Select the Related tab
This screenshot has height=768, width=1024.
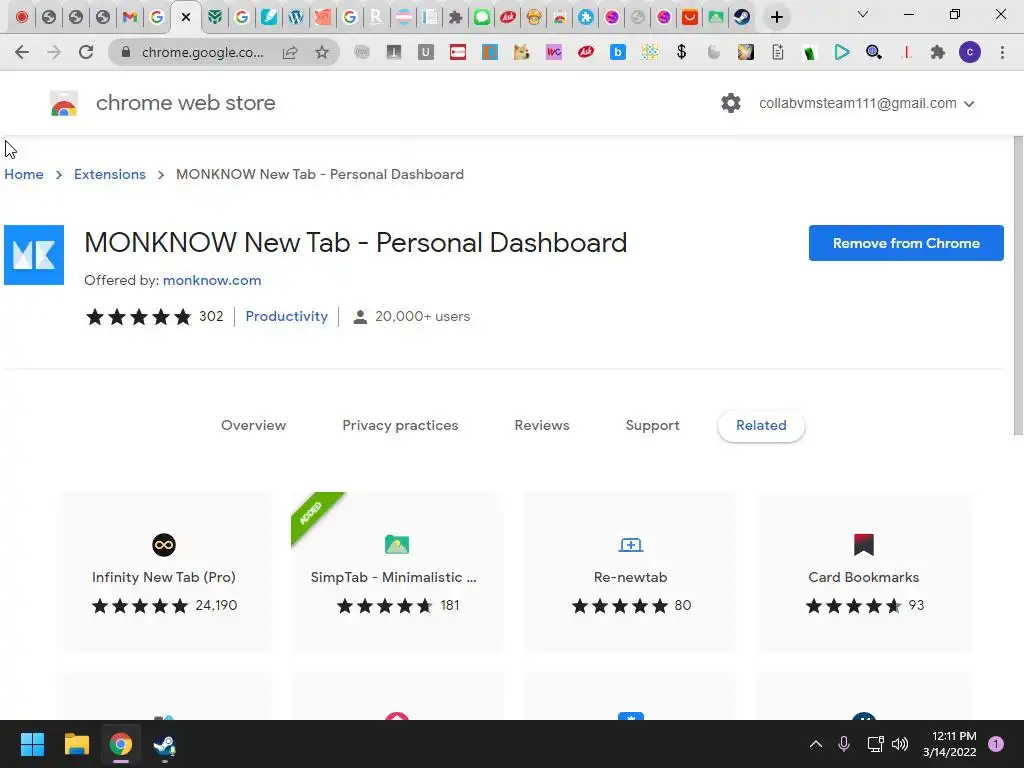click(x=761, y=425)
